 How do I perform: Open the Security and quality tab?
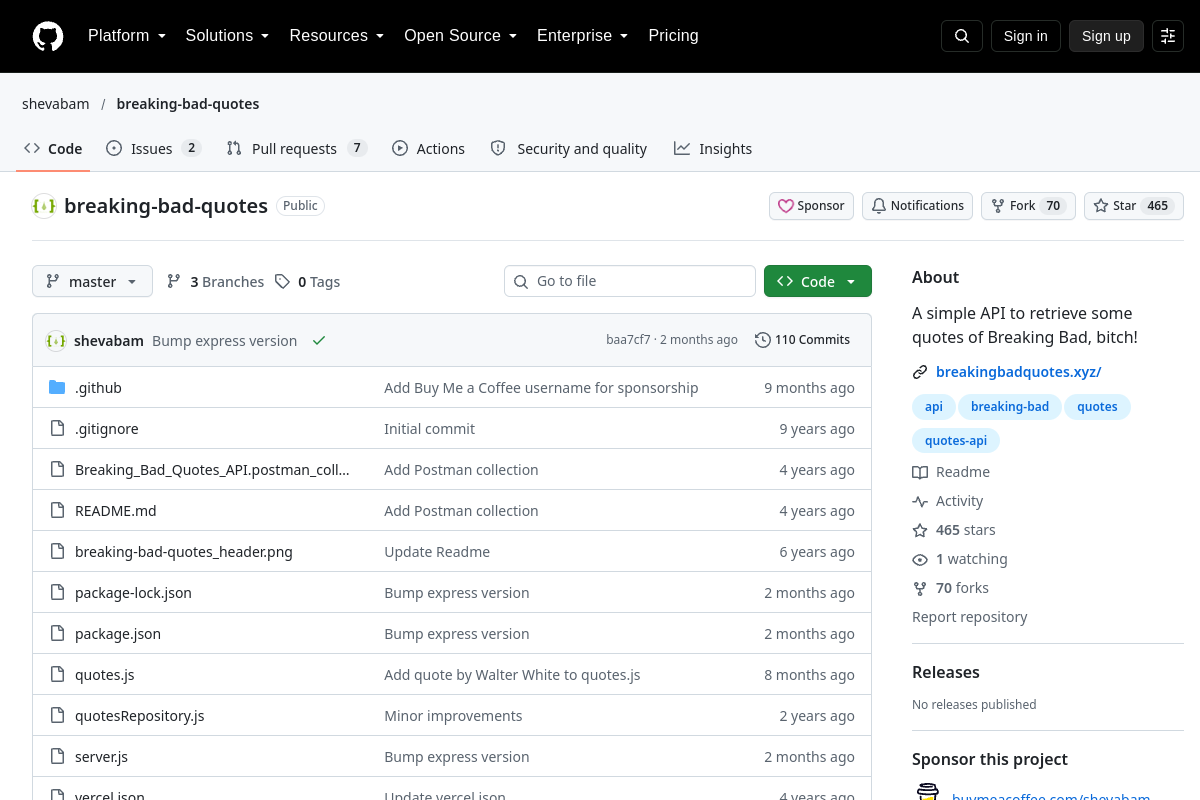tap(569, 149)
